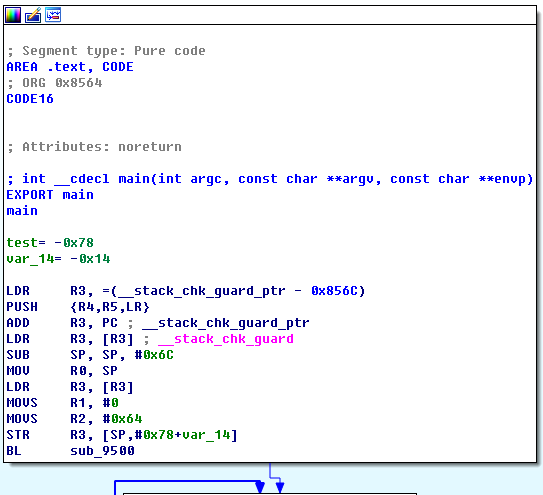Click the node color palette icon
Viewport: 543px width, 495px height.
(13, 15)
